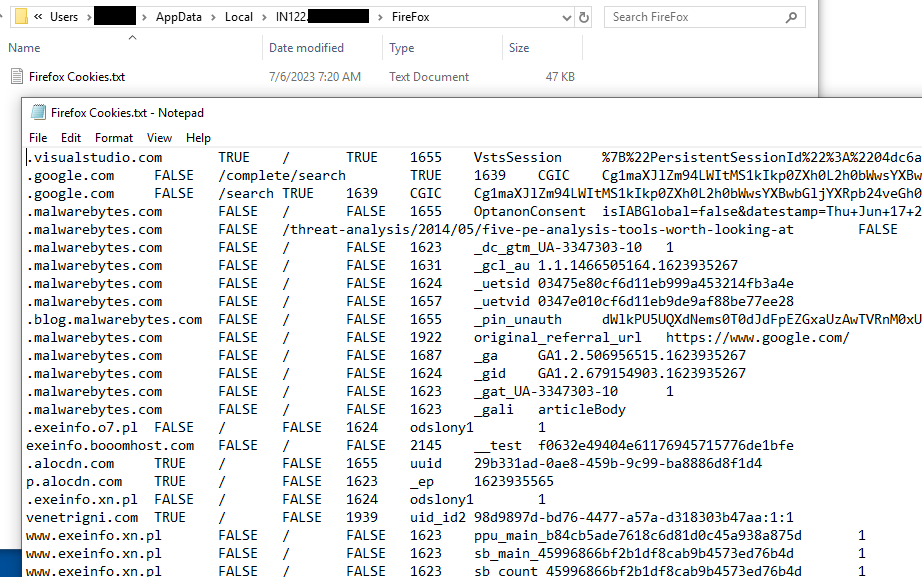The height and width of the screenshot is (577, 922).
Task: Click the _uetsid cookie value text
Action: click(666, 284)
